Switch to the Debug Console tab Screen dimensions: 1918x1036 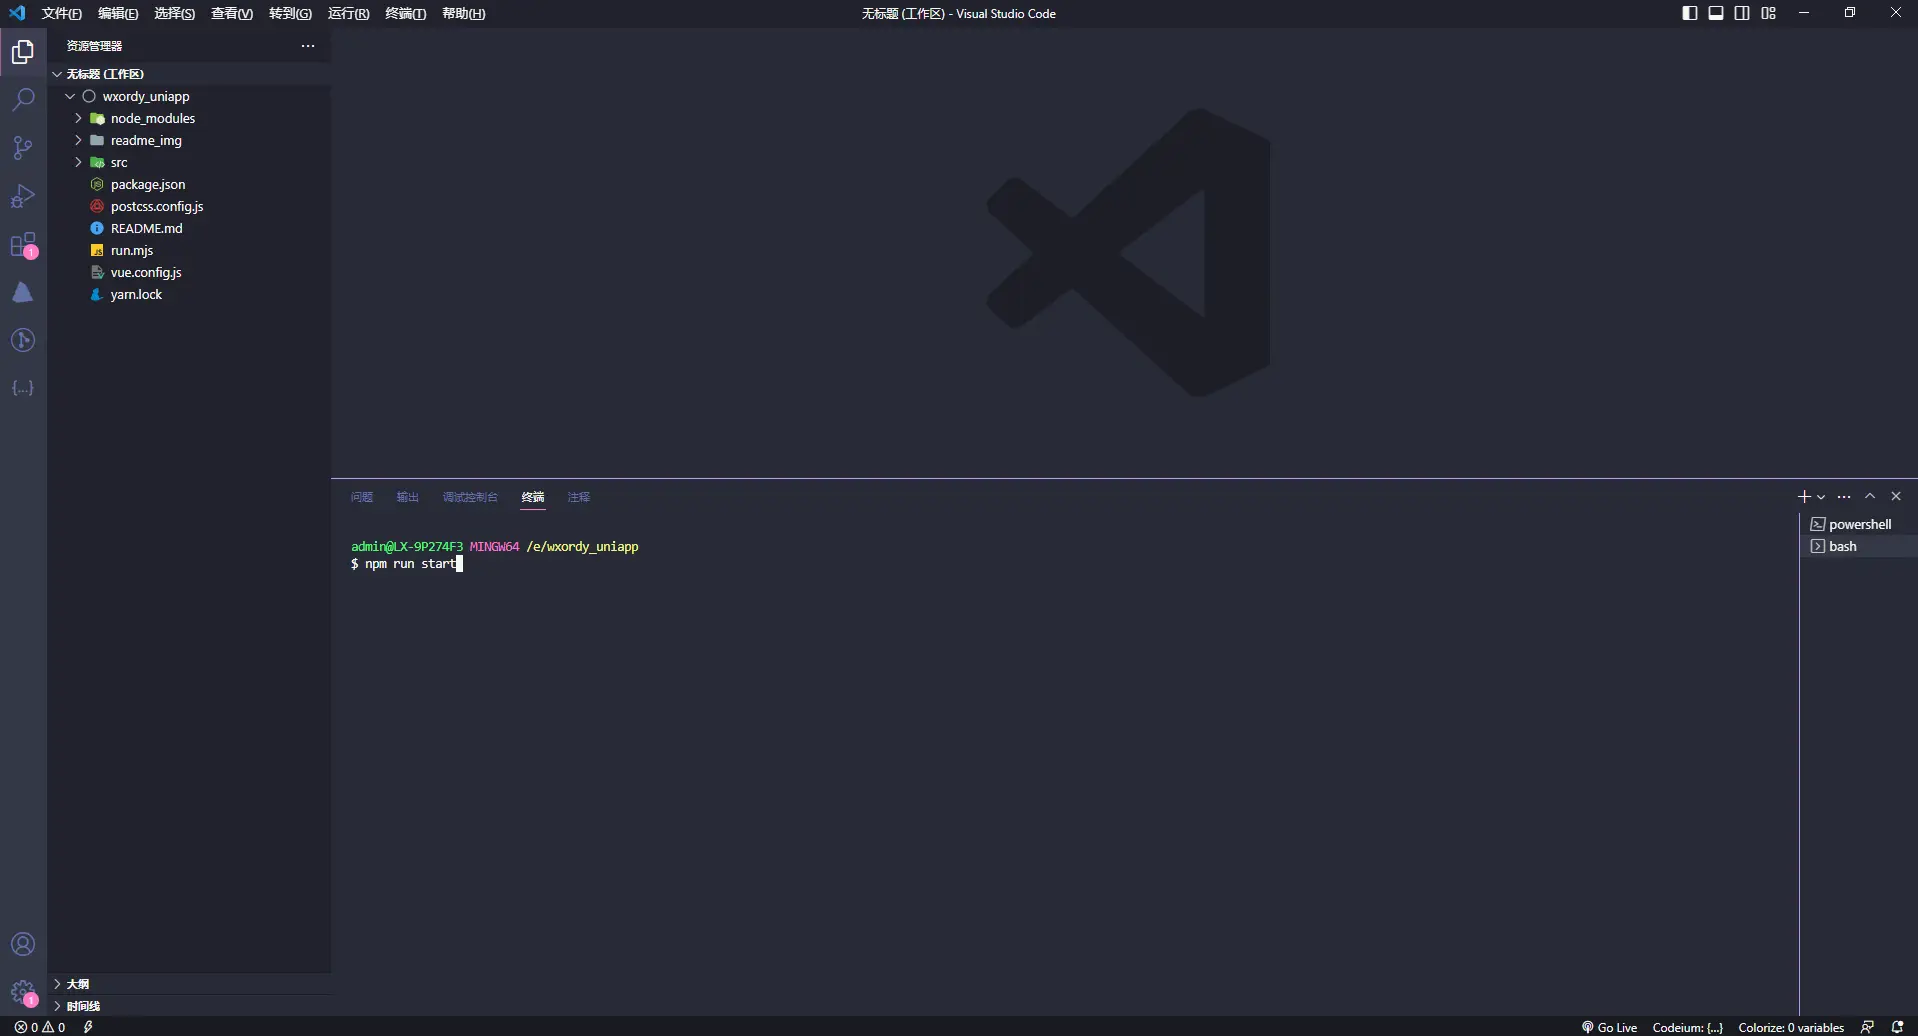pyautogui.click(x=470, y=497)
